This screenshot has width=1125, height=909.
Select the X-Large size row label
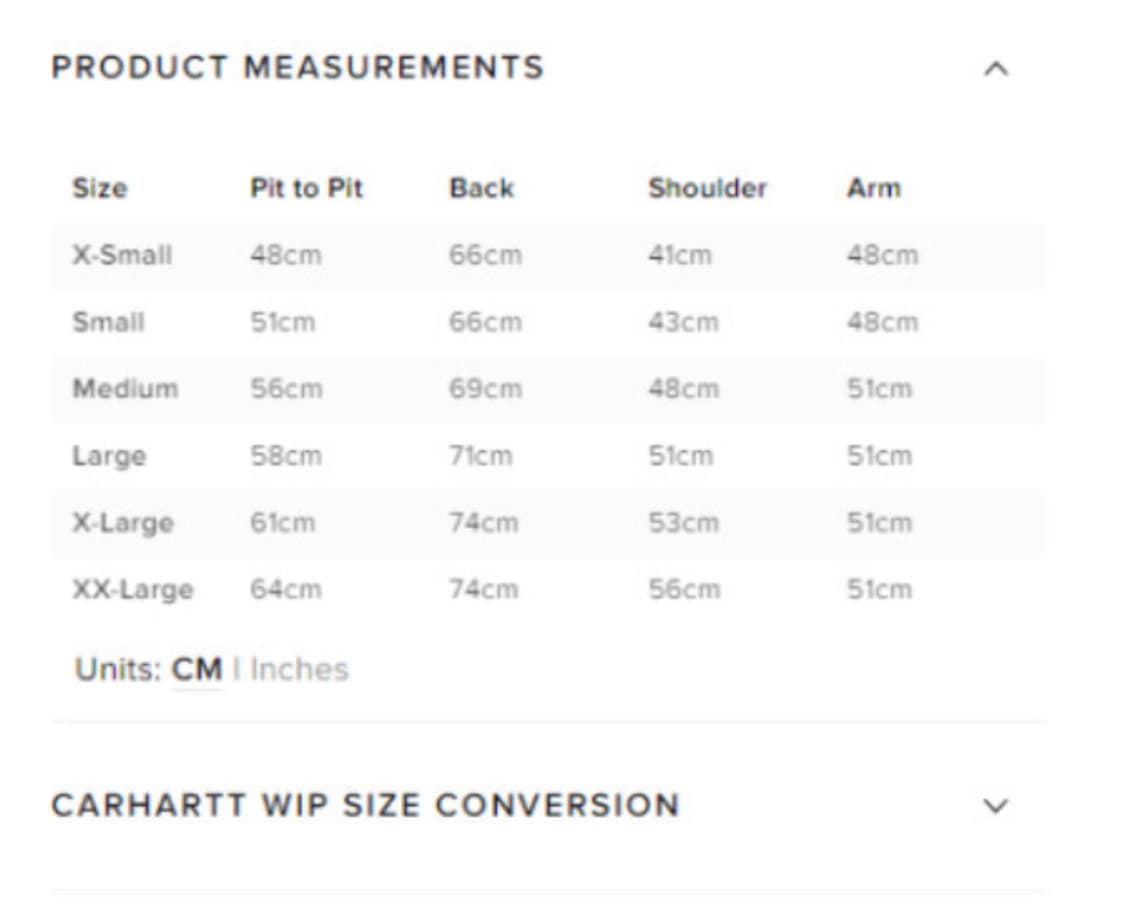click(x=123, y=523)
